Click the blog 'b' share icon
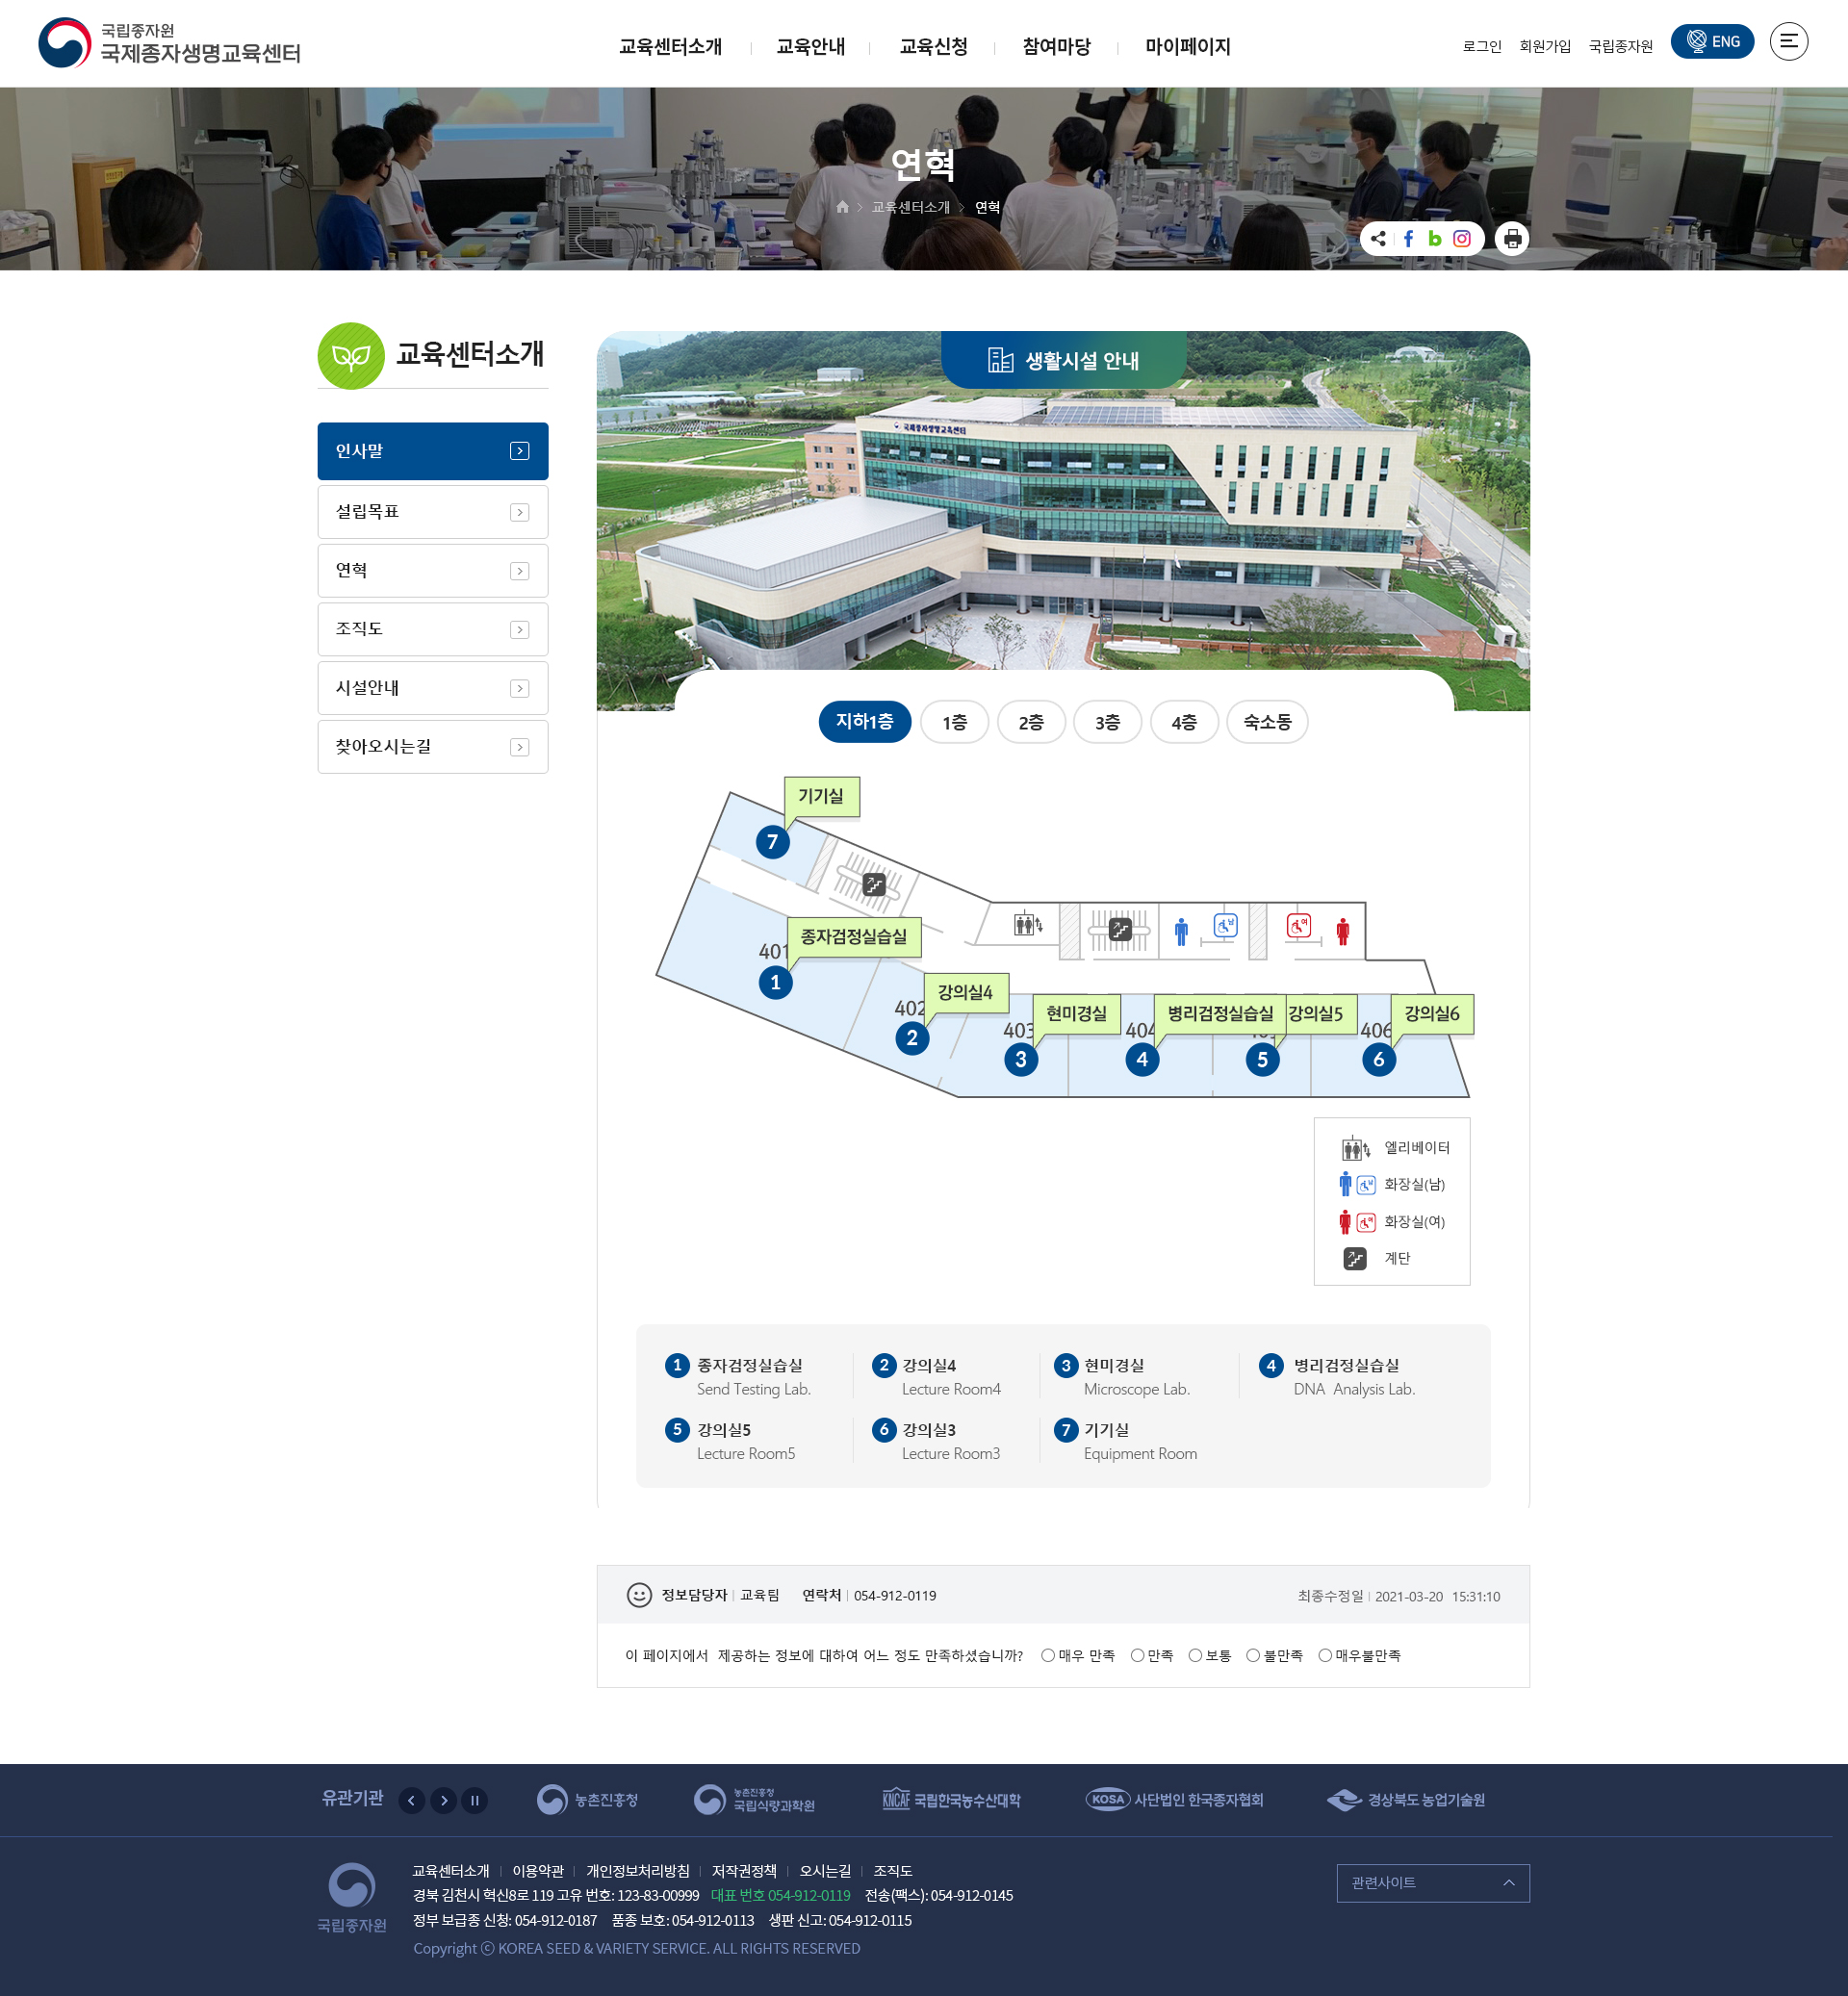Image resolution: width=1848 pixels, height=1996 pixels. 1434,239
